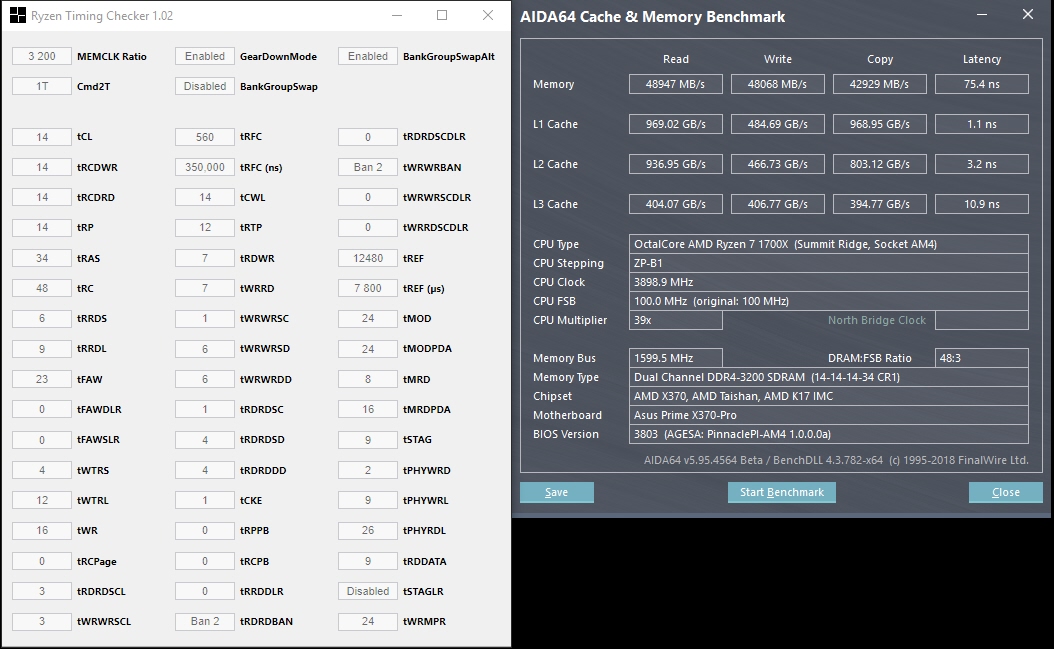Click the Latency column header in AIDA64
The width and height of the screenshot is (1054, 649).
981,59
